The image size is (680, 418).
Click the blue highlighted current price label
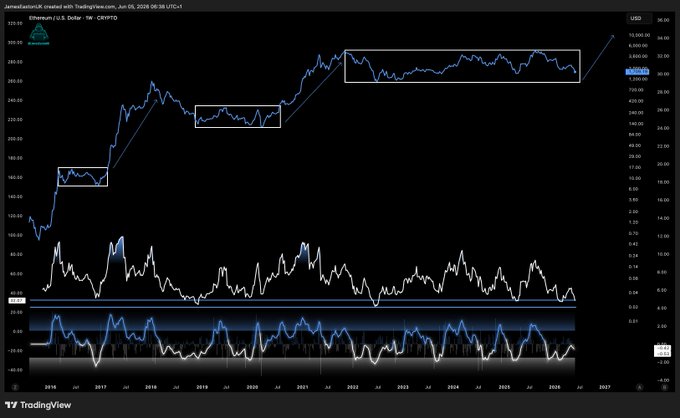[x=637, y=72]
